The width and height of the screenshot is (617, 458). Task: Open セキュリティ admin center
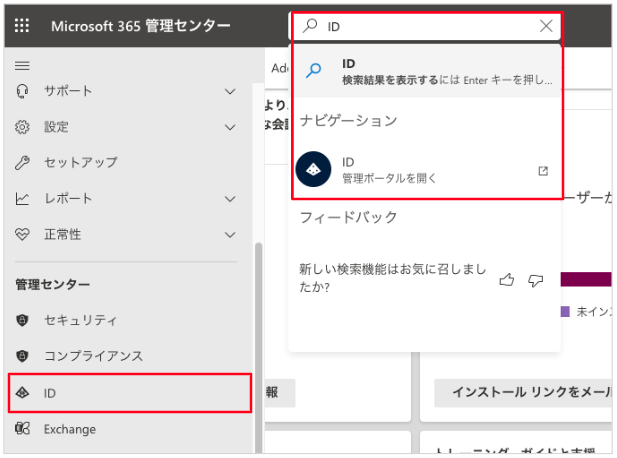[x=126, y=320]
